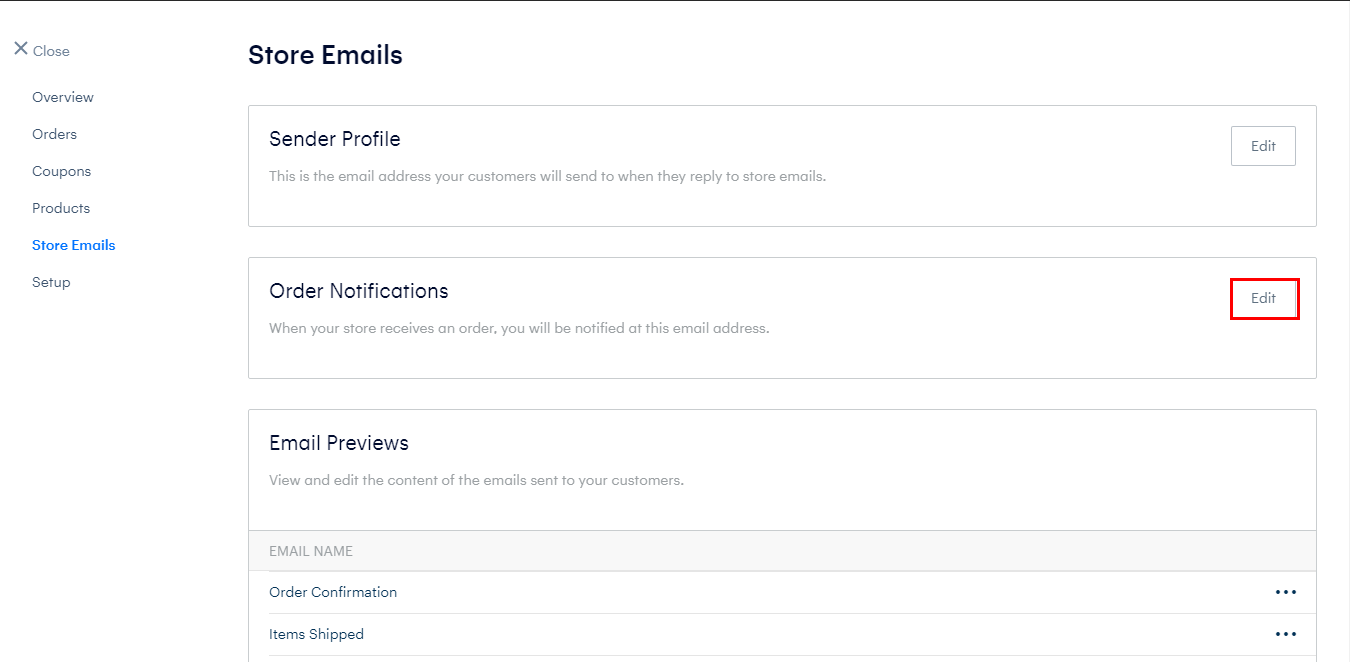Open the Order Confirmation email
Viewport: 1350px width, 662px height.
pyautogui.click(x=333, y=592)
